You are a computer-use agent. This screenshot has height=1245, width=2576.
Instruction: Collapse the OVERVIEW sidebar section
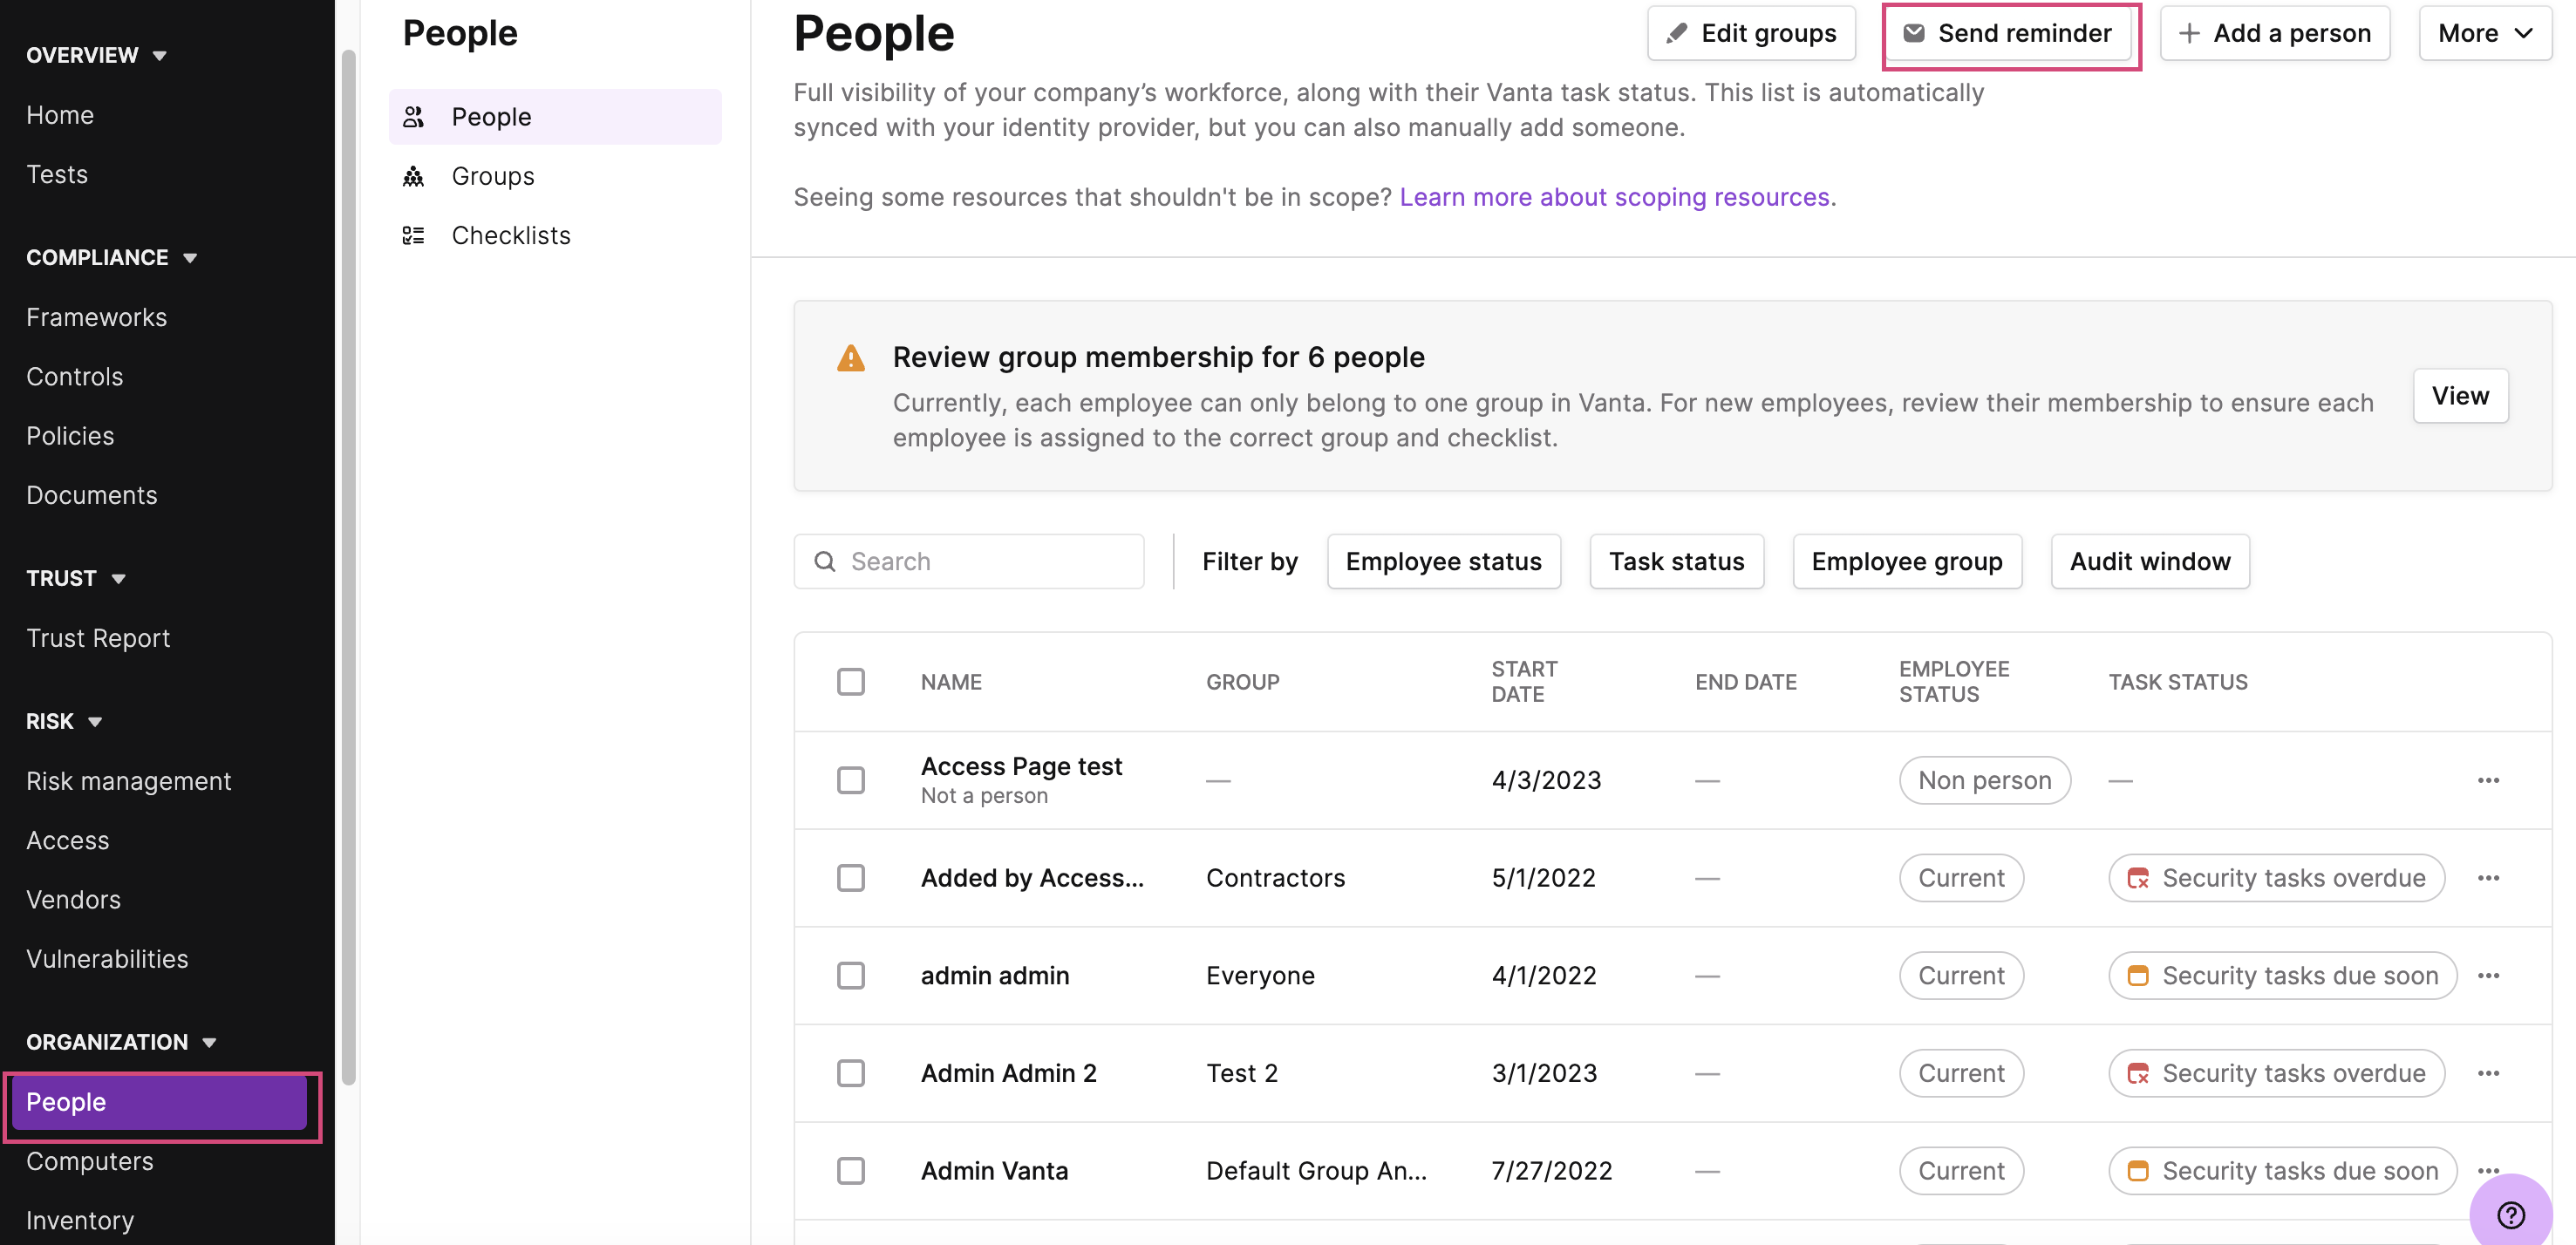[97, 55]
